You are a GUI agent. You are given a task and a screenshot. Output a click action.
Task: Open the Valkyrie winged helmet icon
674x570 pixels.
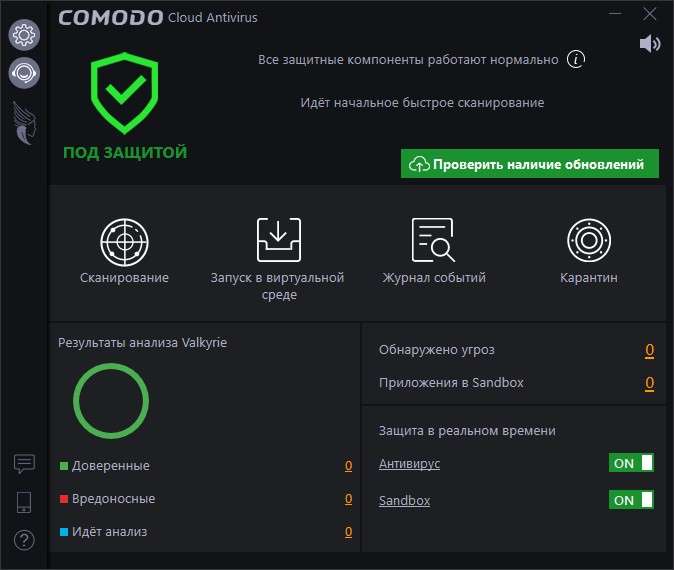(x=24, y=123)
